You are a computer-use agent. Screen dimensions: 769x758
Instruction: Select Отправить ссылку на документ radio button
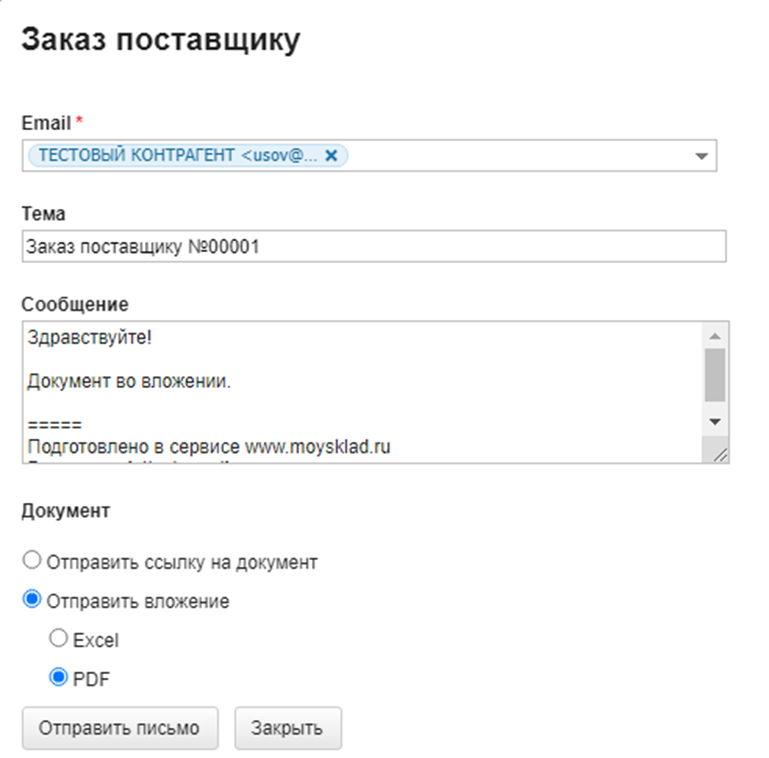[x=32, y=560]
